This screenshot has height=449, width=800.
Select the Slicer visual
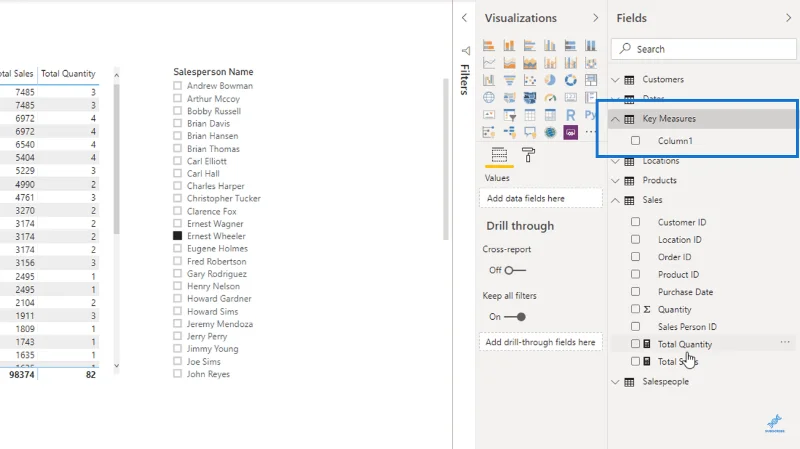click(x=509, y=115)
